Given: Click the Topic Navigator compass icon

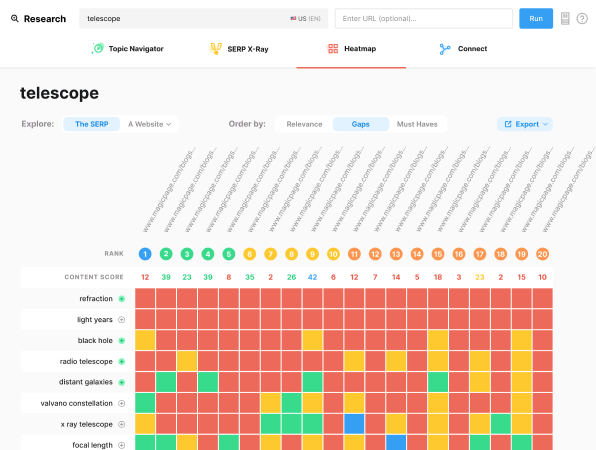Looking at the screenshot, I should click(x=98, y=48).
